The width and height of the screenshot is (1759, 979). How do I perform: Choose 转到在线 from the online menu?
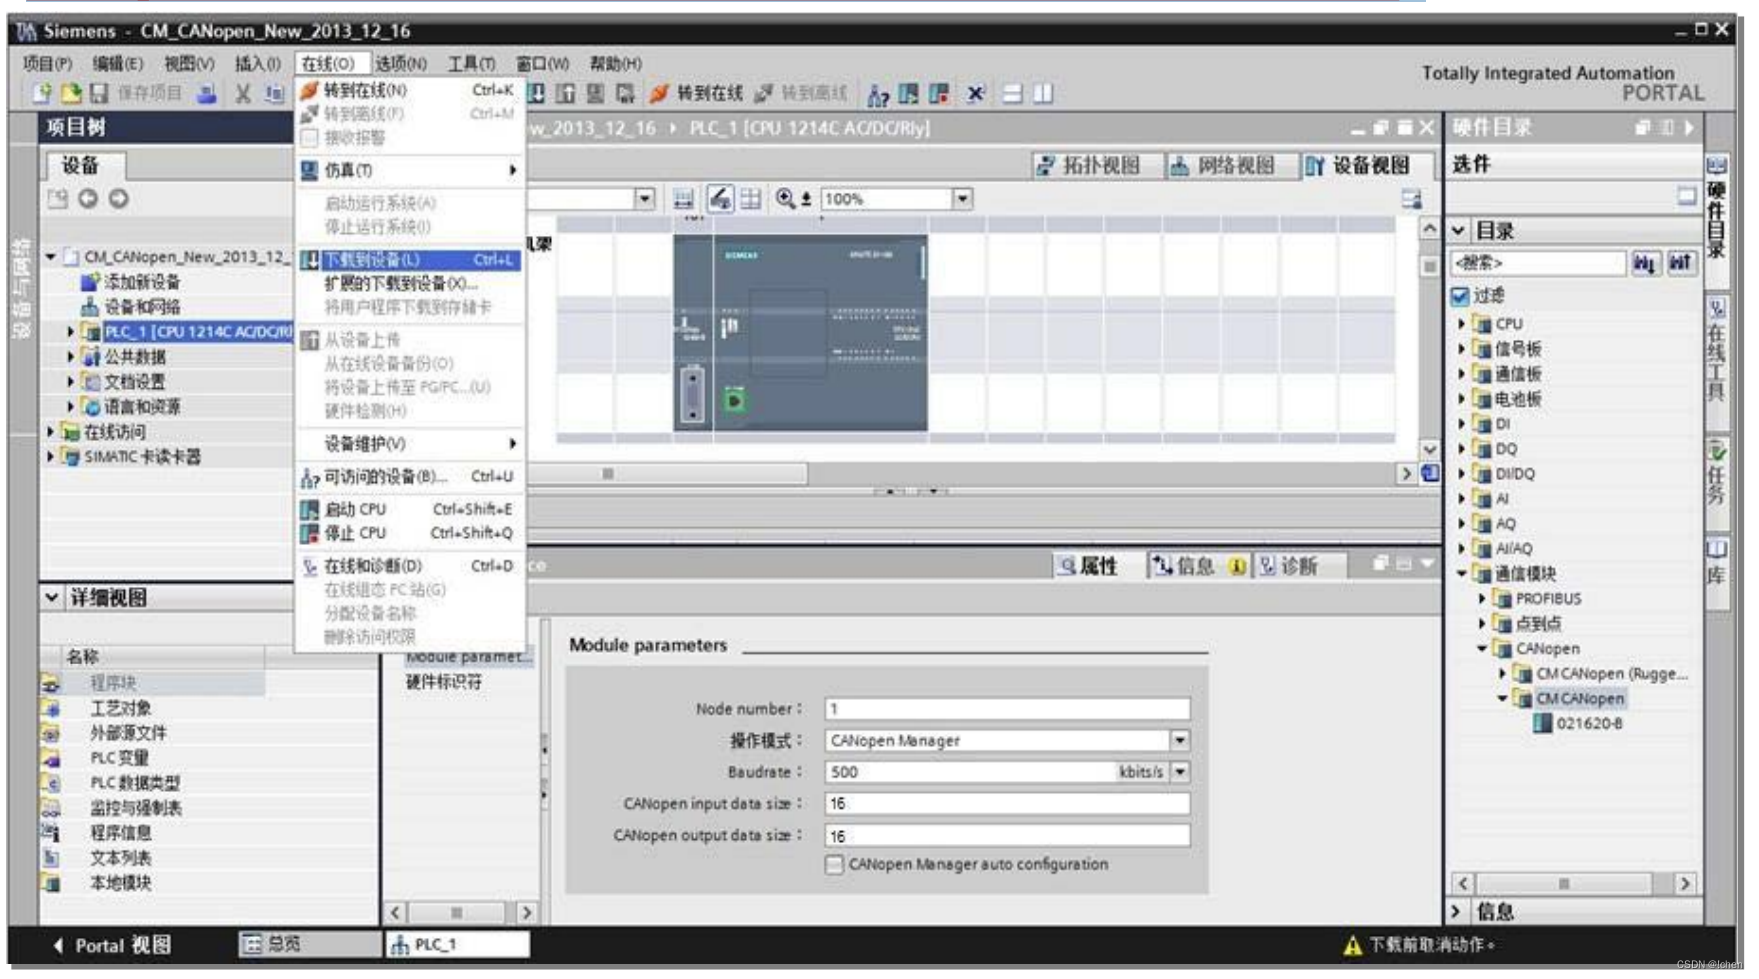[x=410, y=90]
